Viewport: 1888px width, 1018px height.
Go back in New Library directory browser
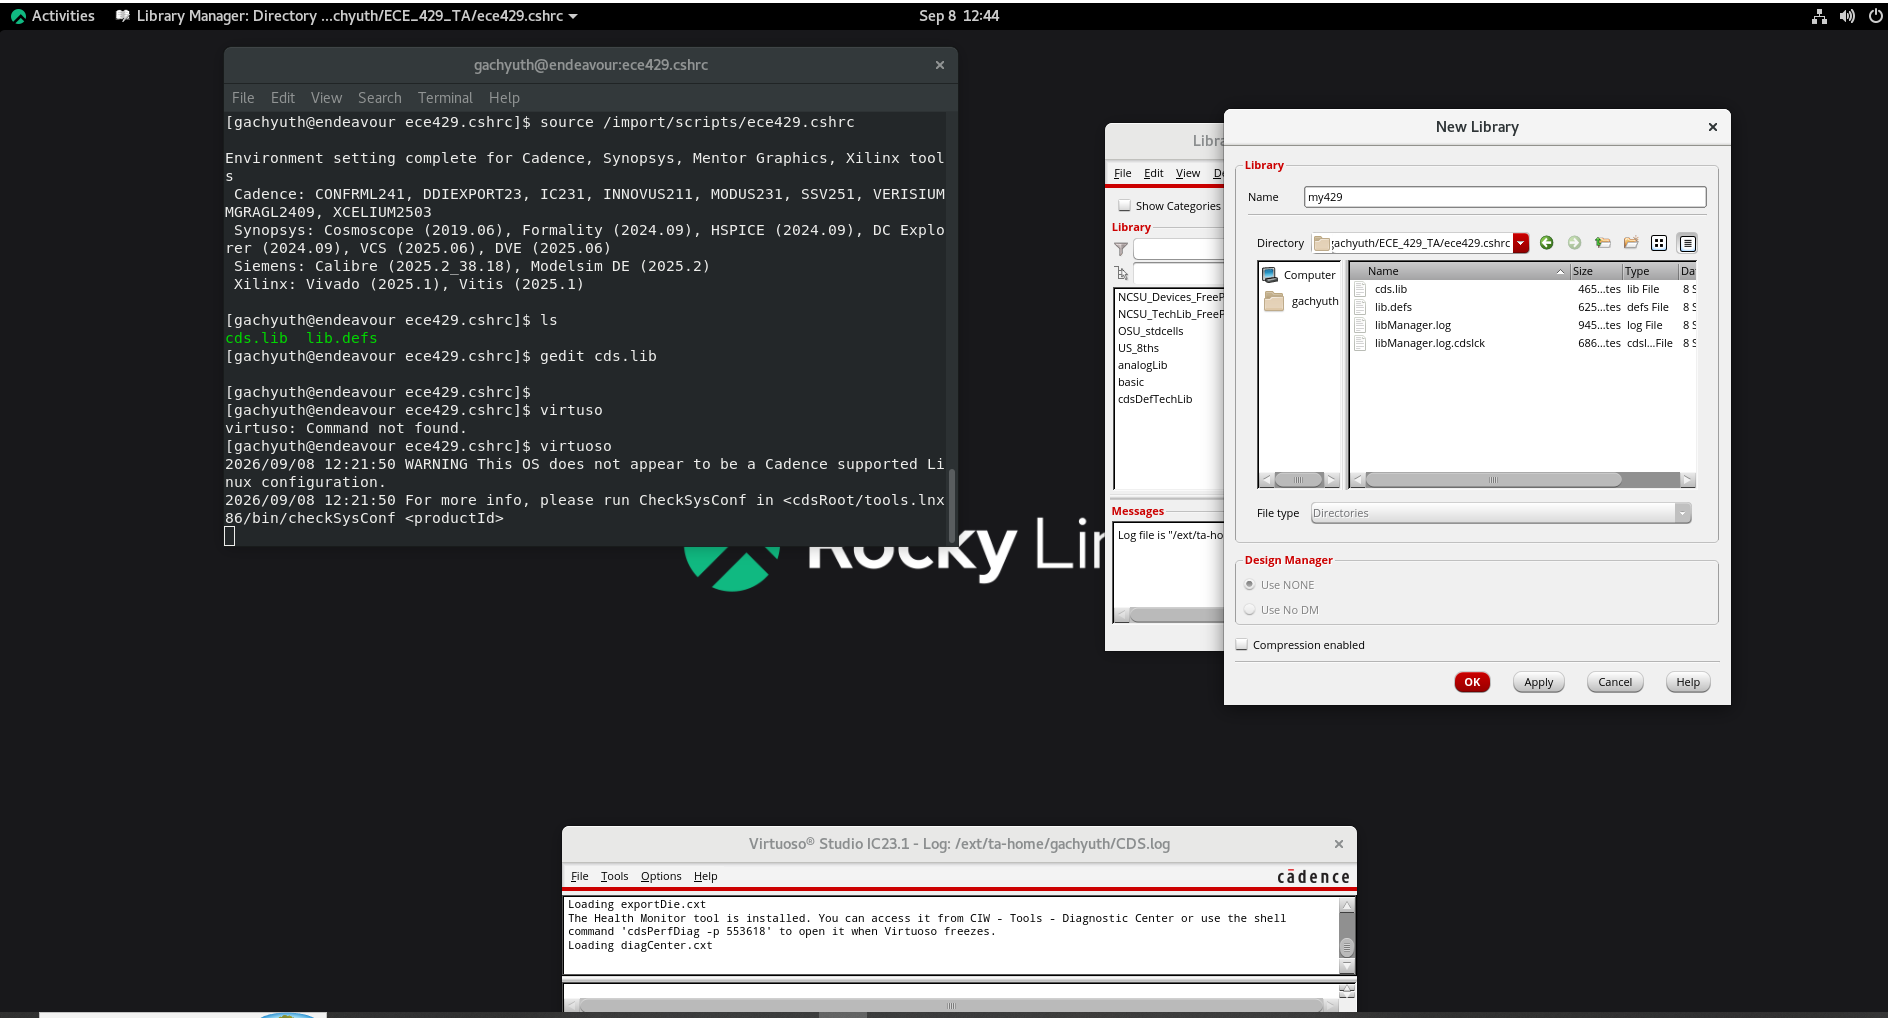[x=1546, y=243]
